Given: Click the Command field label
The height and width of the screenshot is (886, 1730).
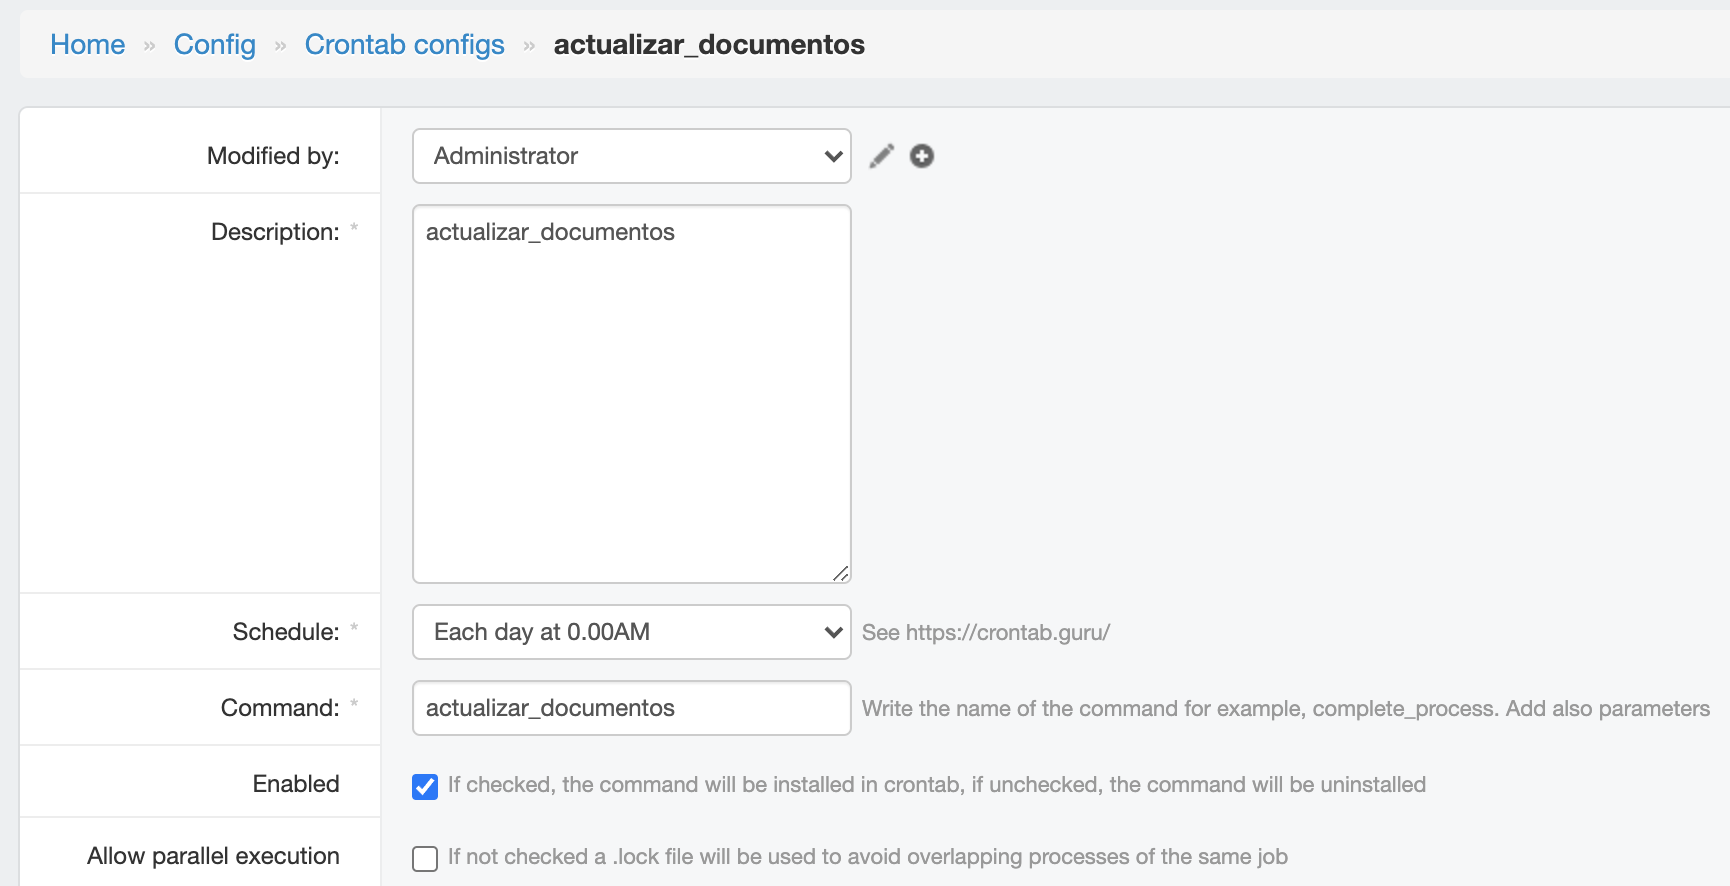Looking at the screenshot, I should tap(280, 708).
